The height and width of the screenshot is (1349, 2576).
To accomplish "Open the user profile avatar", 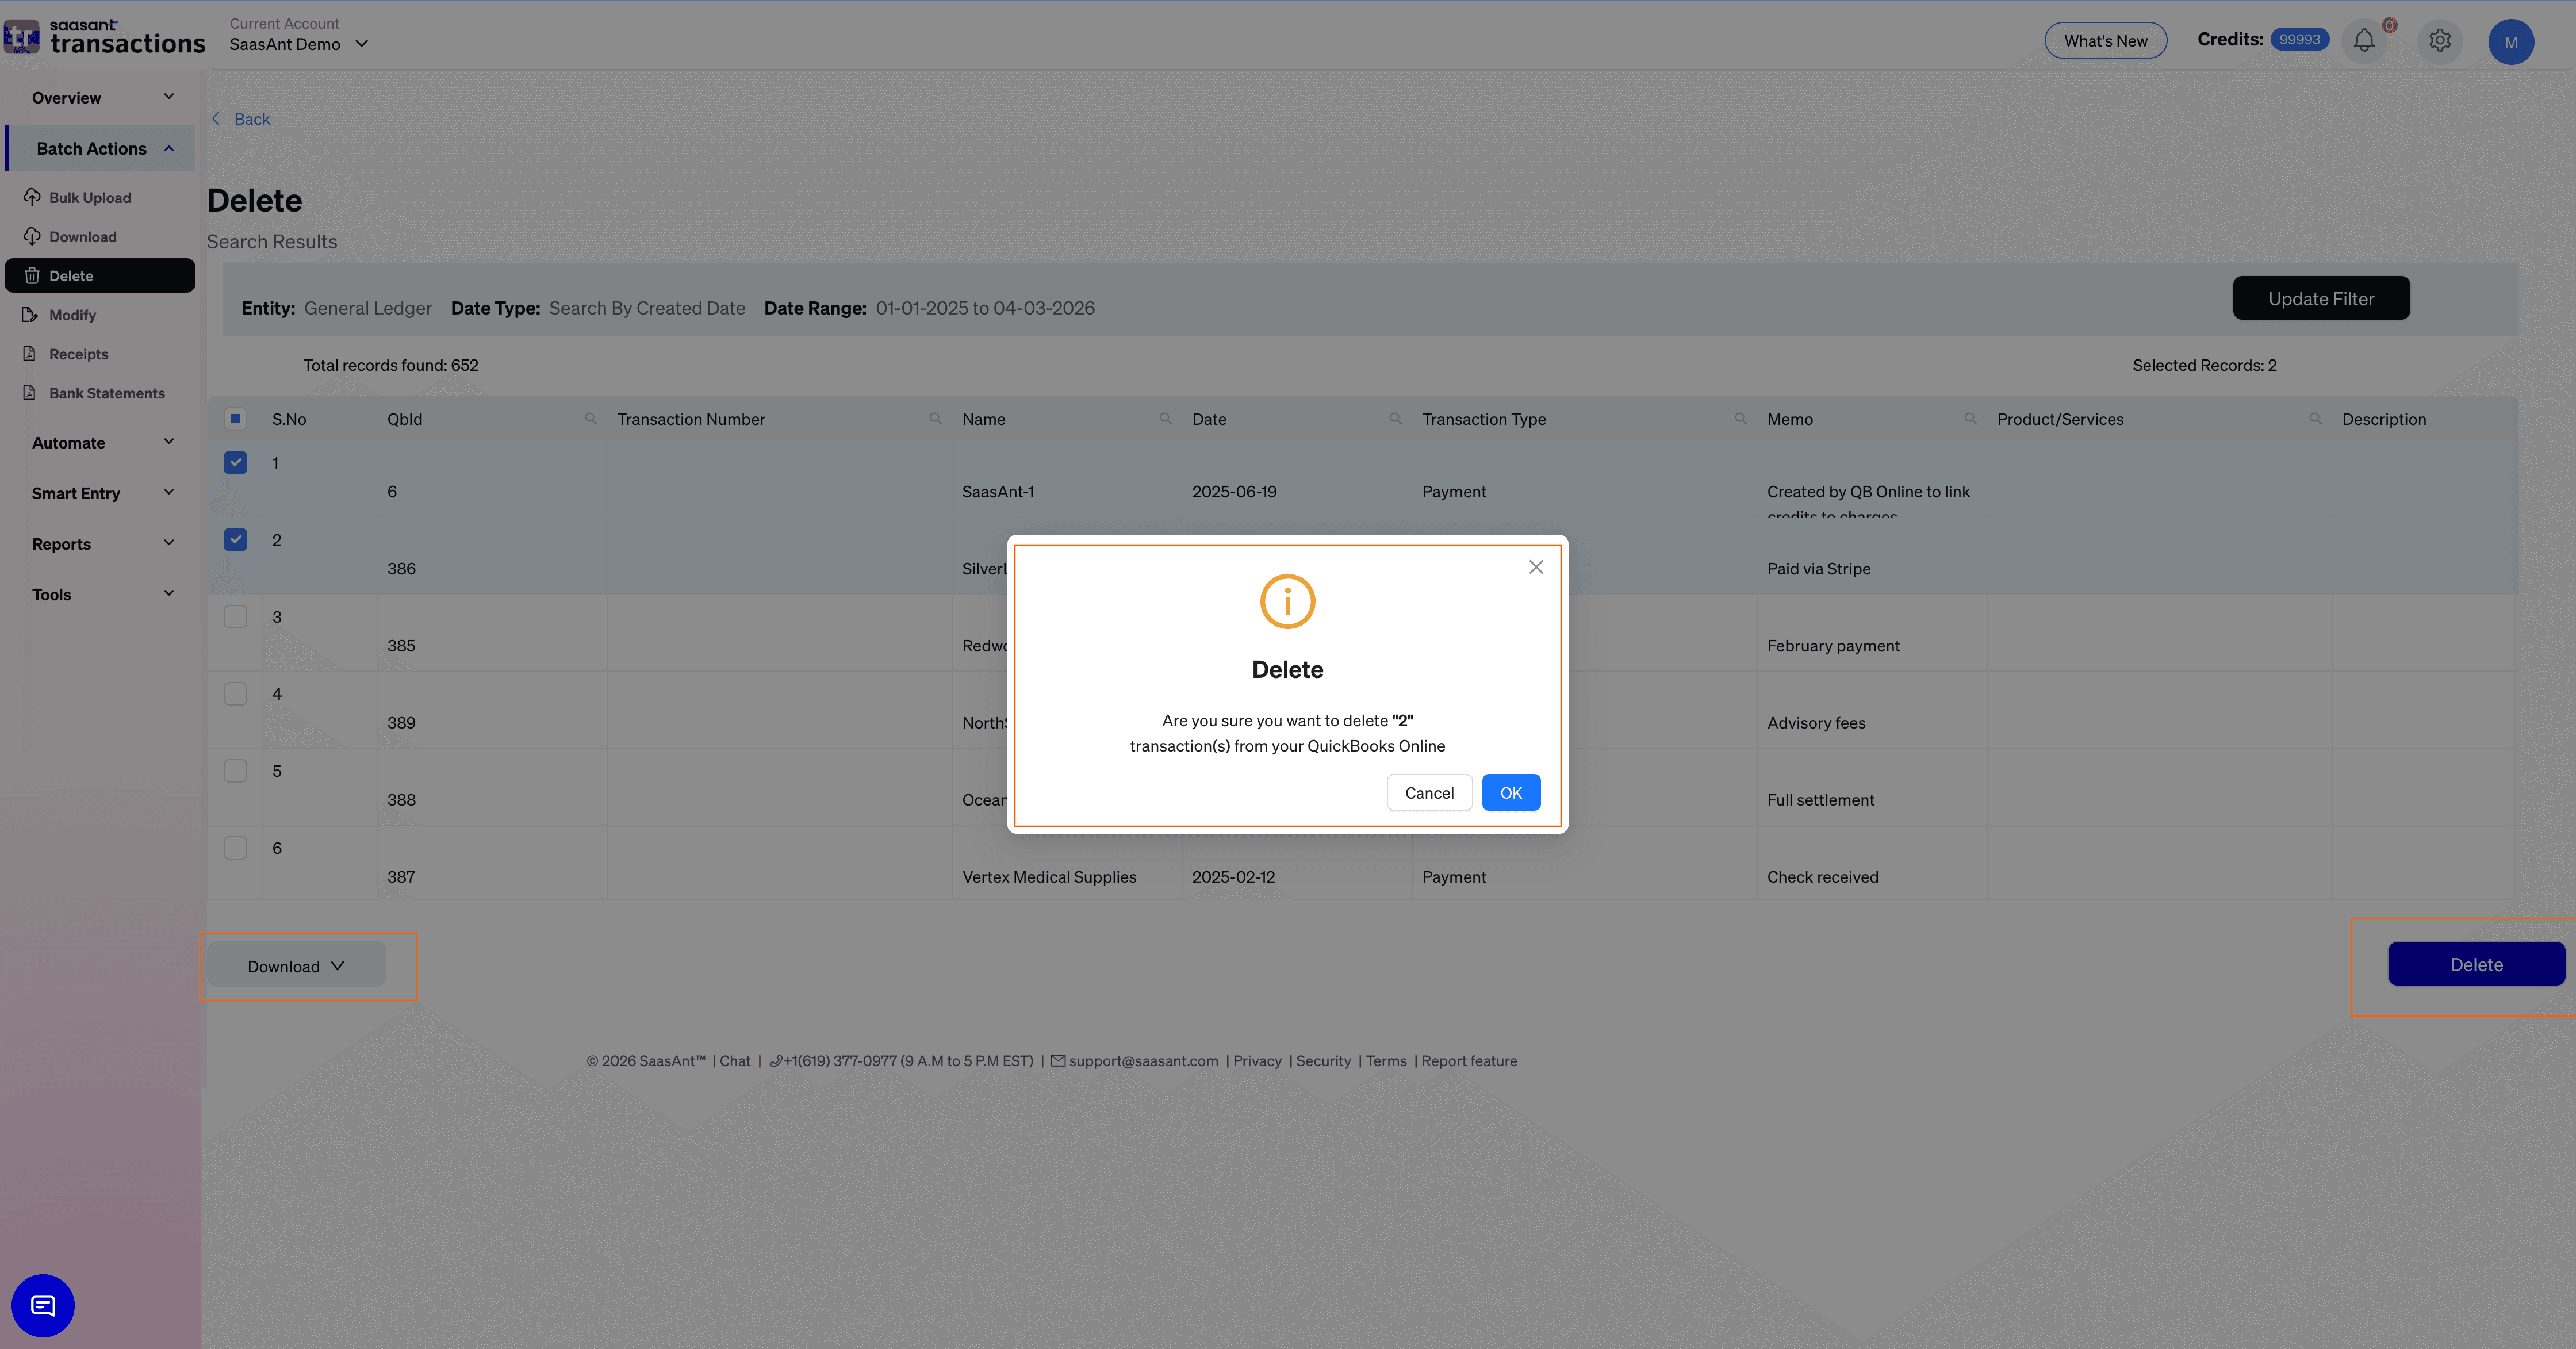I will pyautogui.click(x=2511, y=41).
